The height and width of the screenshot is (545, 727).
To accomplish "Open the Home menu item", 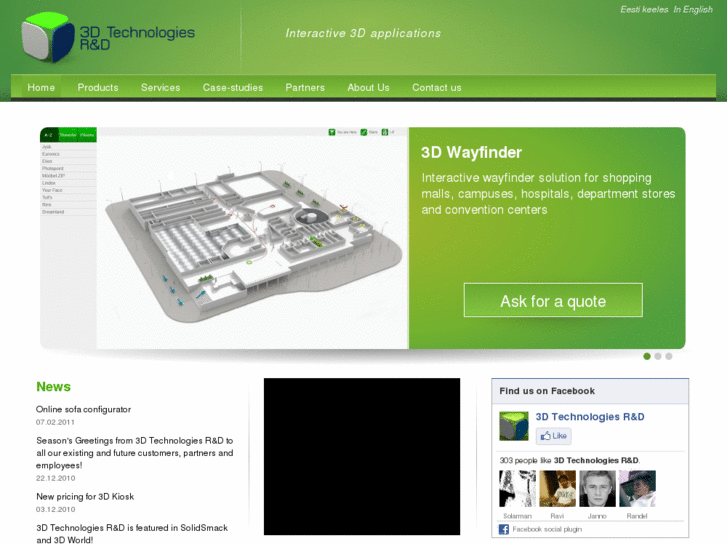I will pyautogui.click(x=41, y=88).
